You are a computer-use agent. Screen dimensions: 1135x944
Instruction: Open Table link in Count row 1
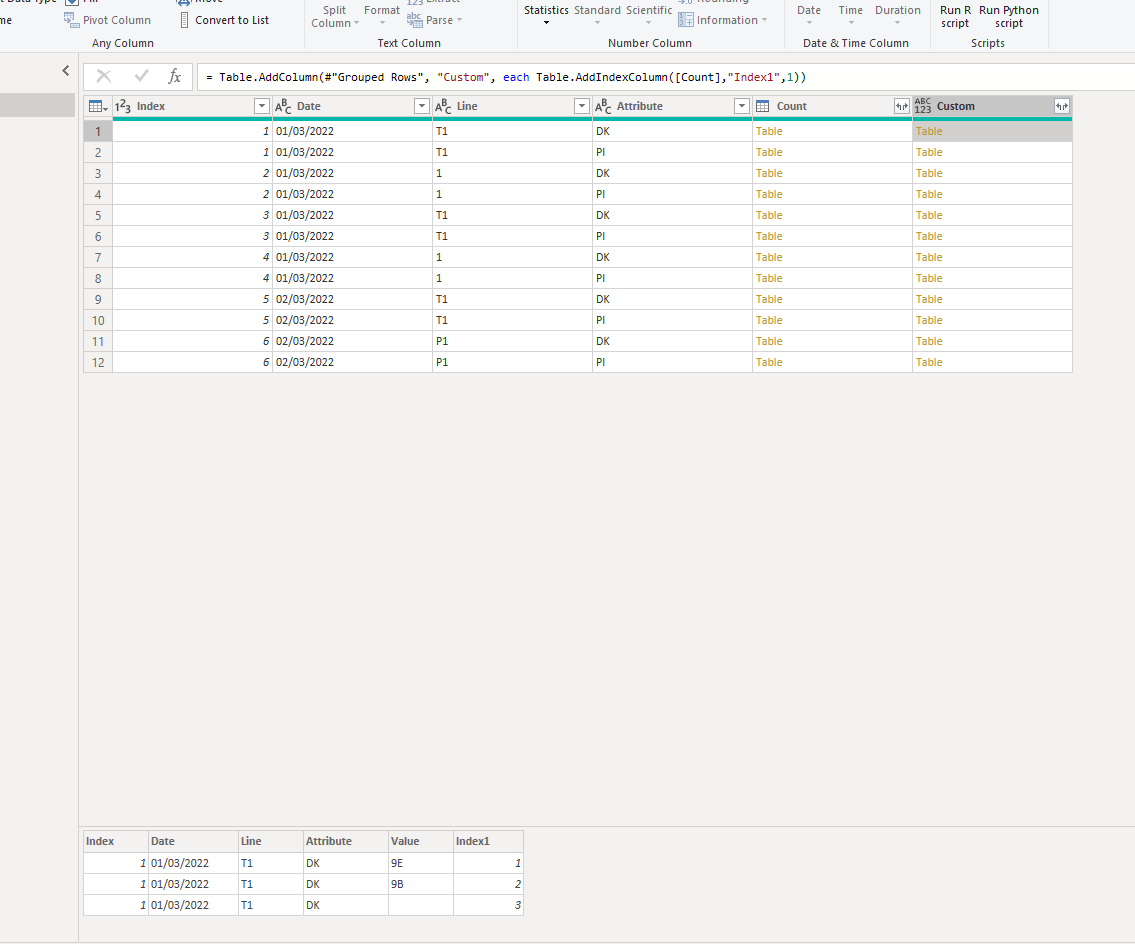point(769,132)
